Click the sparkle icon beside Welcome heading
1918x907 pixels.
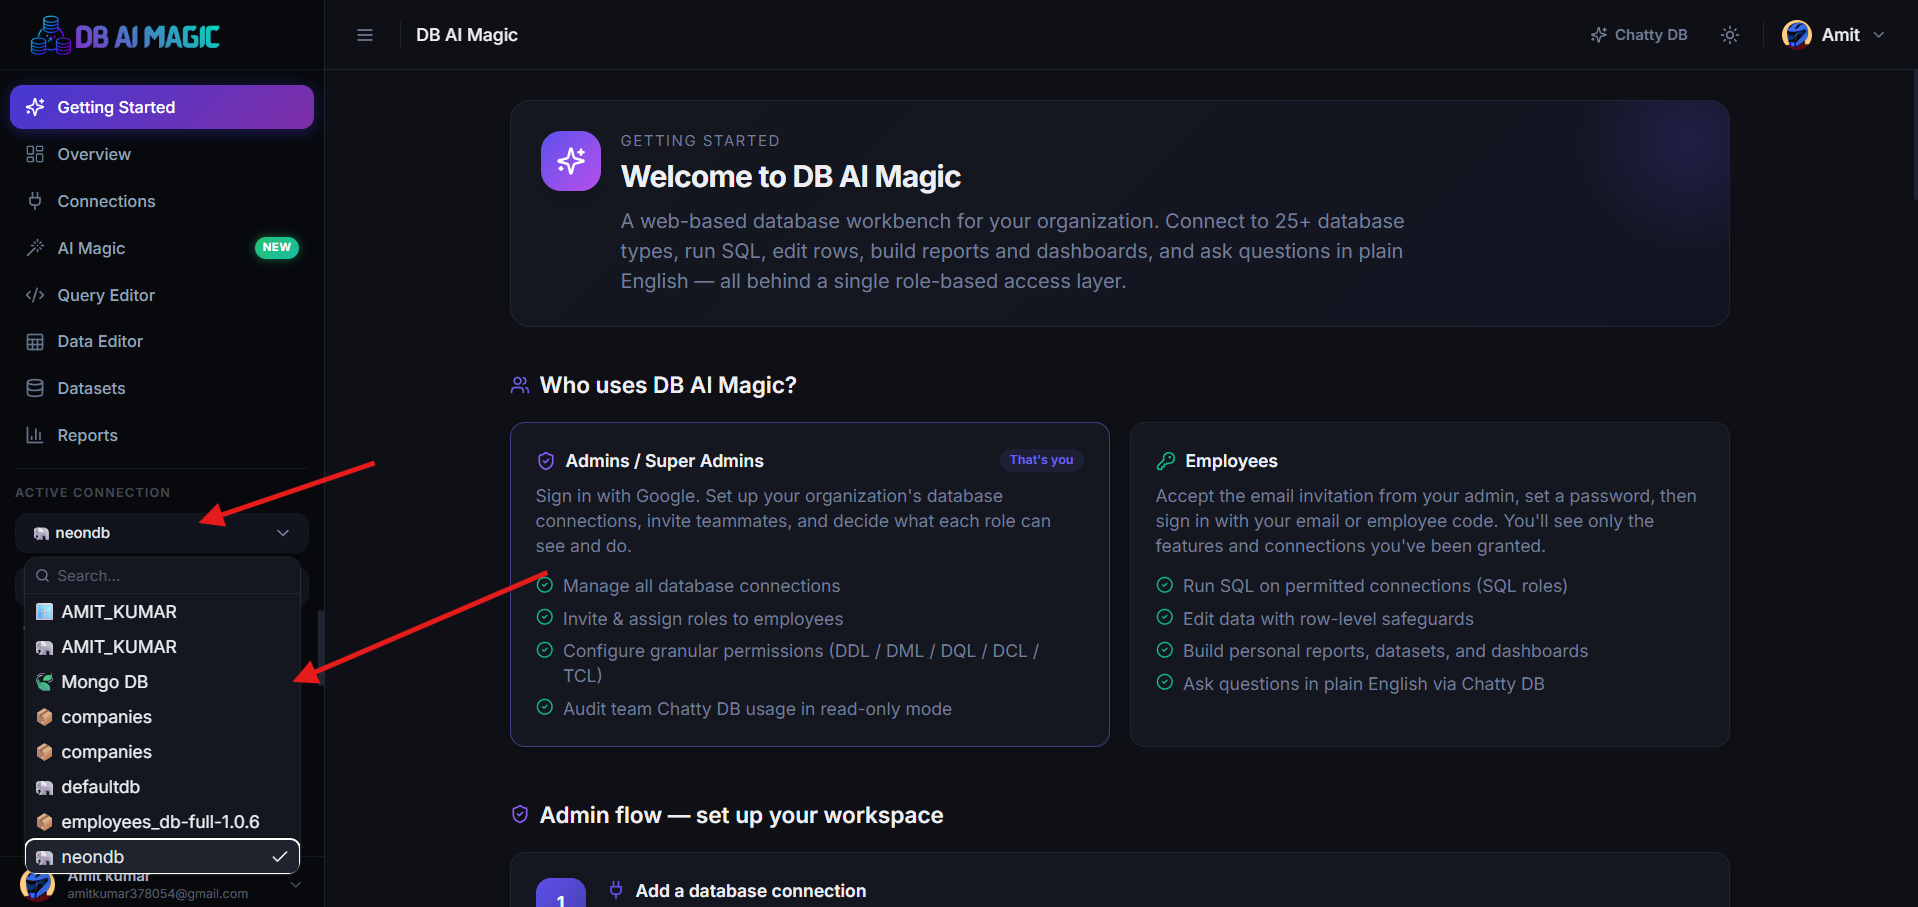pos(571,161)
